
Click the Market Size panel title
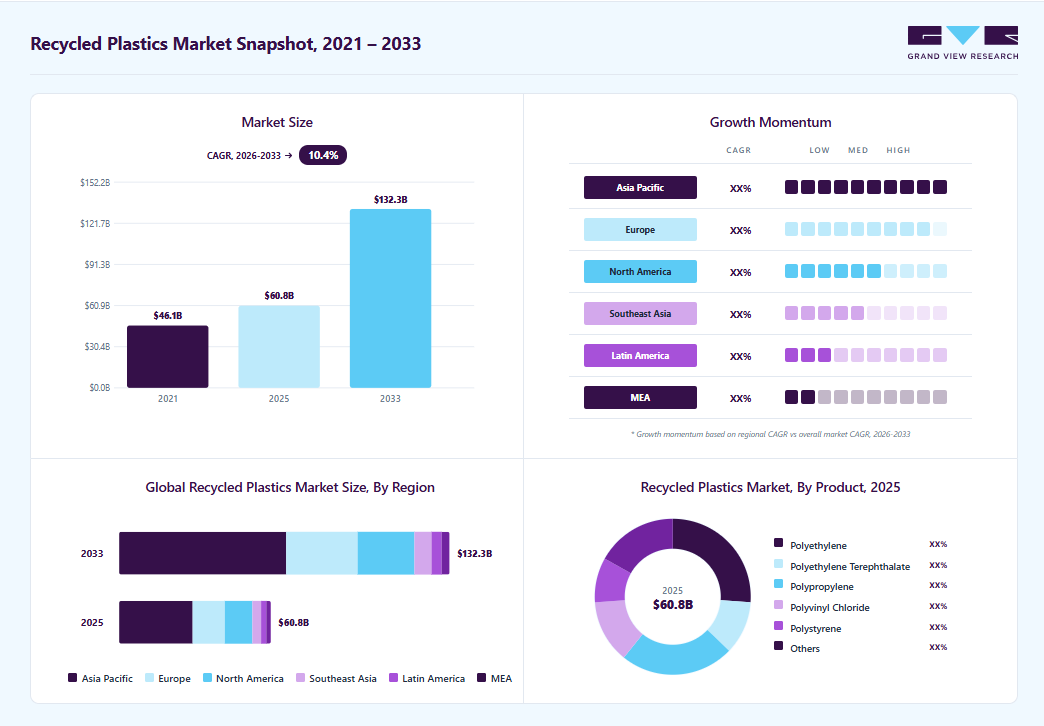(277, 122)
